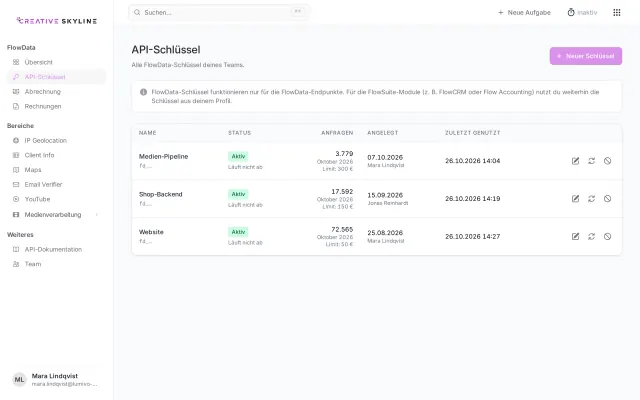The image size is (640, 400).
Task: Open the Übersicht page
Action: (56, 62)
